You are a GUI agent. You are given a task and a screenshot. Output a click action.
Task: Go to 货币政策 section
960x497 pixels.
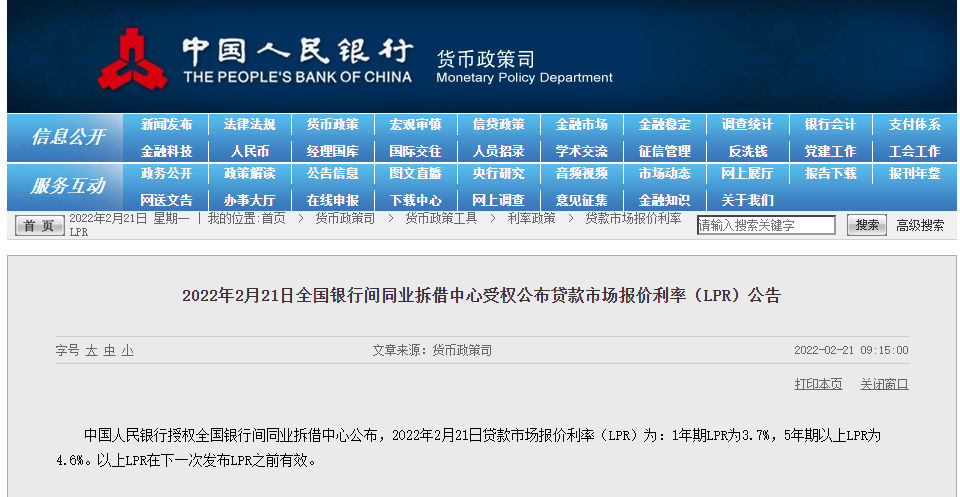click(x=332, y=125)
